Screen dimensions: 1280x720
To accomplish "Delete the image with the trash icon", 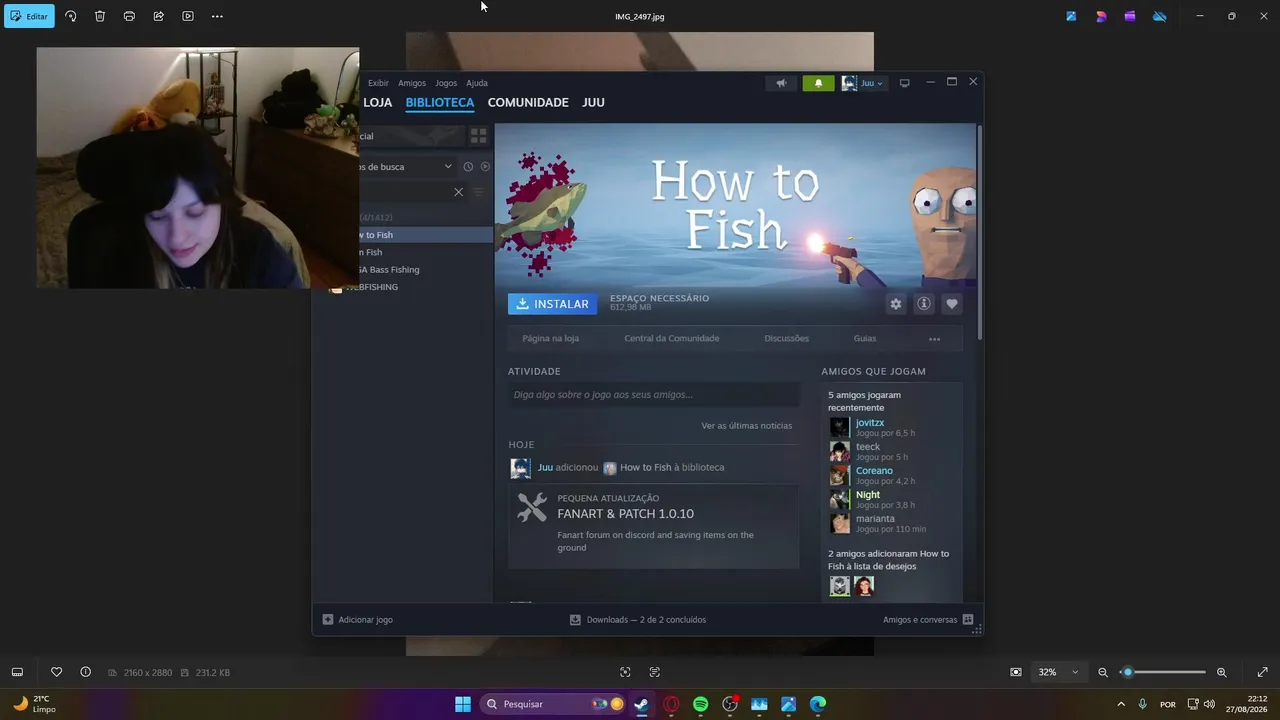I will (100, 16).
